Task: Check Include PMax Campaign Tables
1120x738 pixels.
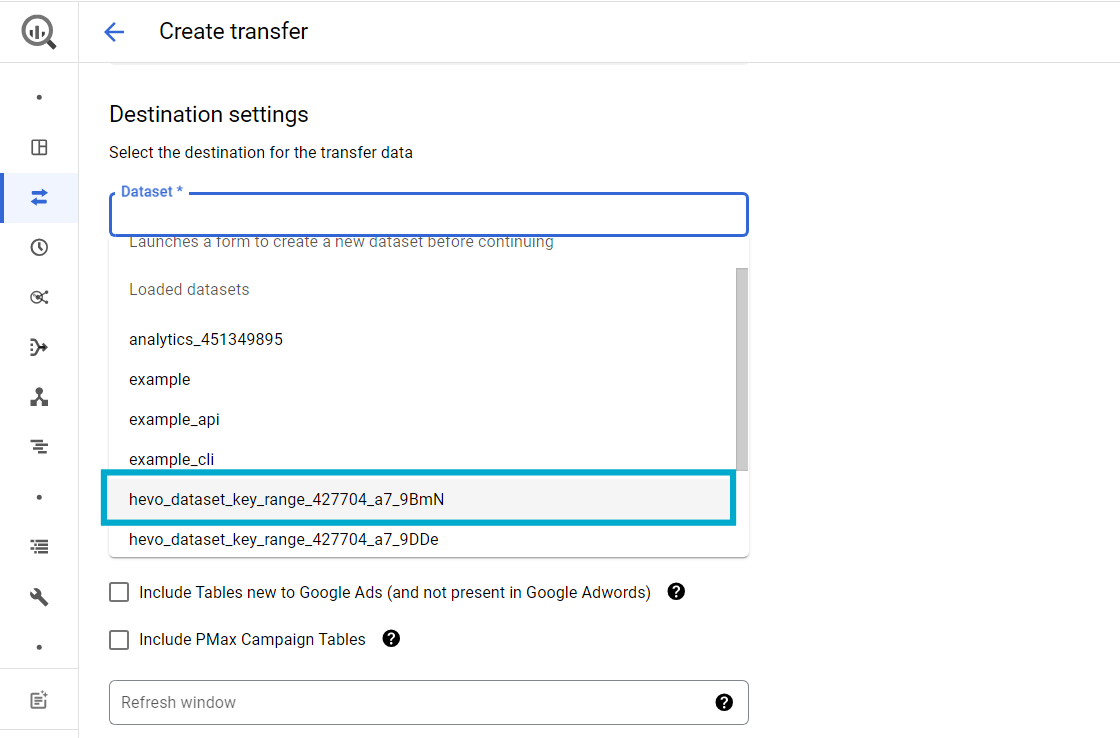Action: [x=119, y=639]
